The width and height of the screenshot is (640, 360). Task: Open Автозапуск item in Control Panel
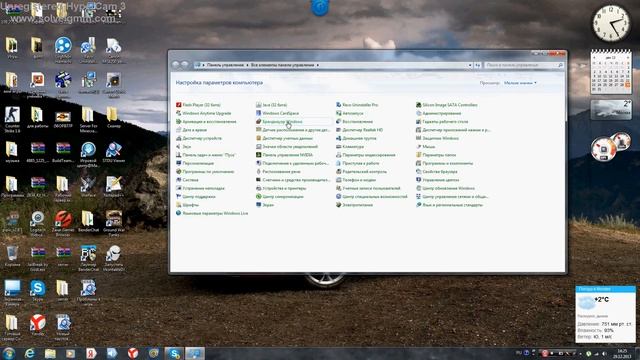(x=349, y=113)
